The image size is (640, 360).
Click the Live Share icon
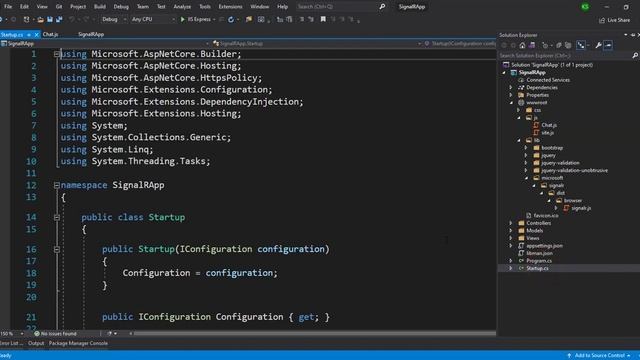click(x=602, y=20)
